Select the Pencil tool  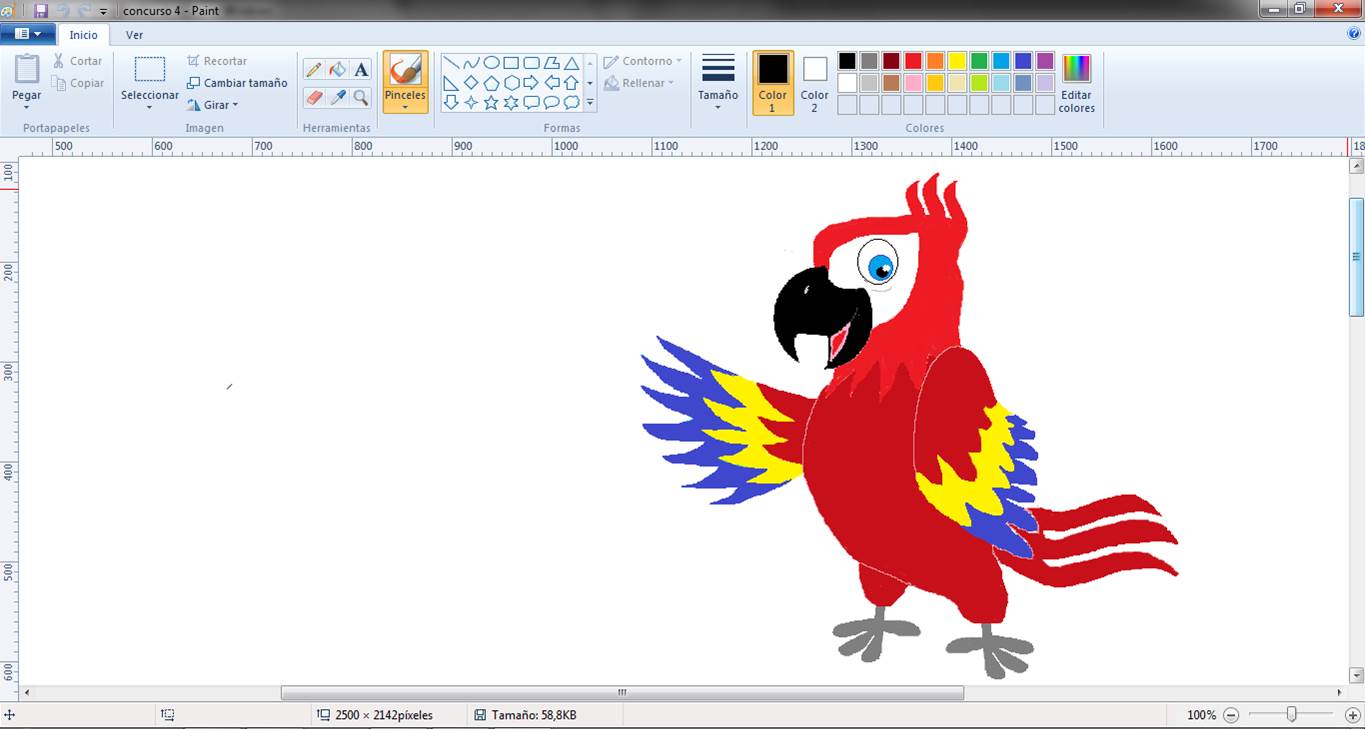314,69
